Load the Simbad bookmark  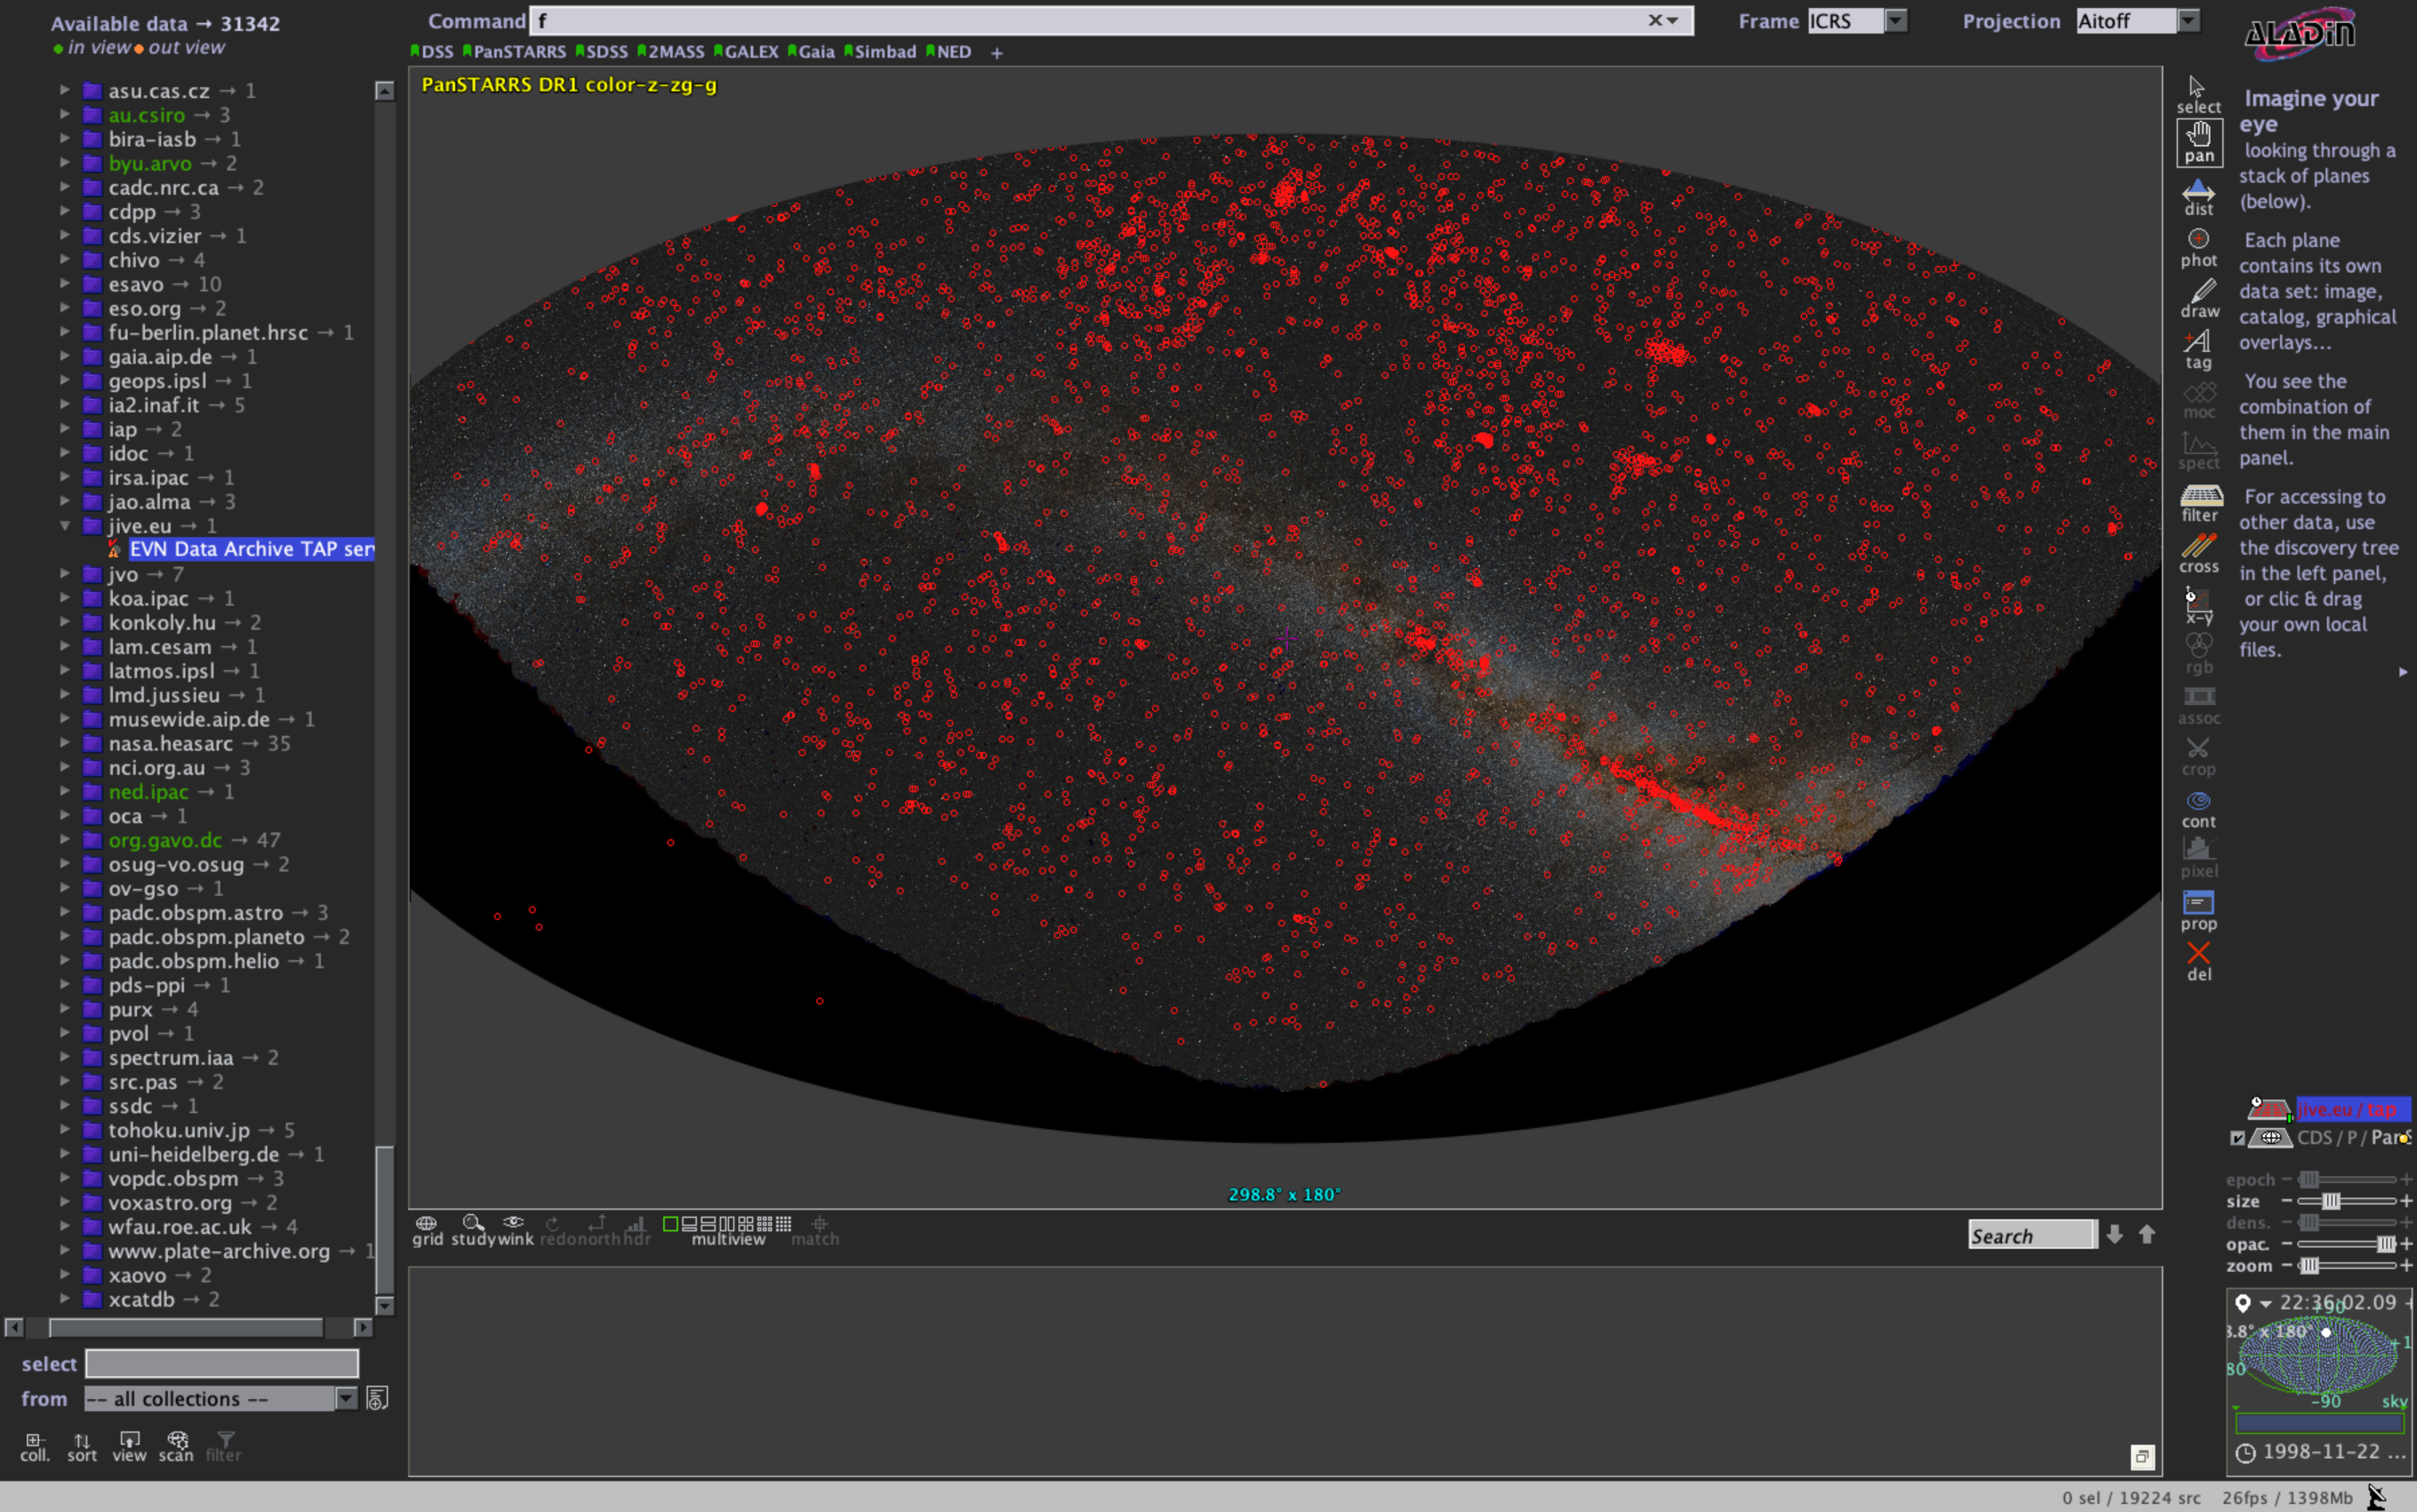tap(880, 52)
